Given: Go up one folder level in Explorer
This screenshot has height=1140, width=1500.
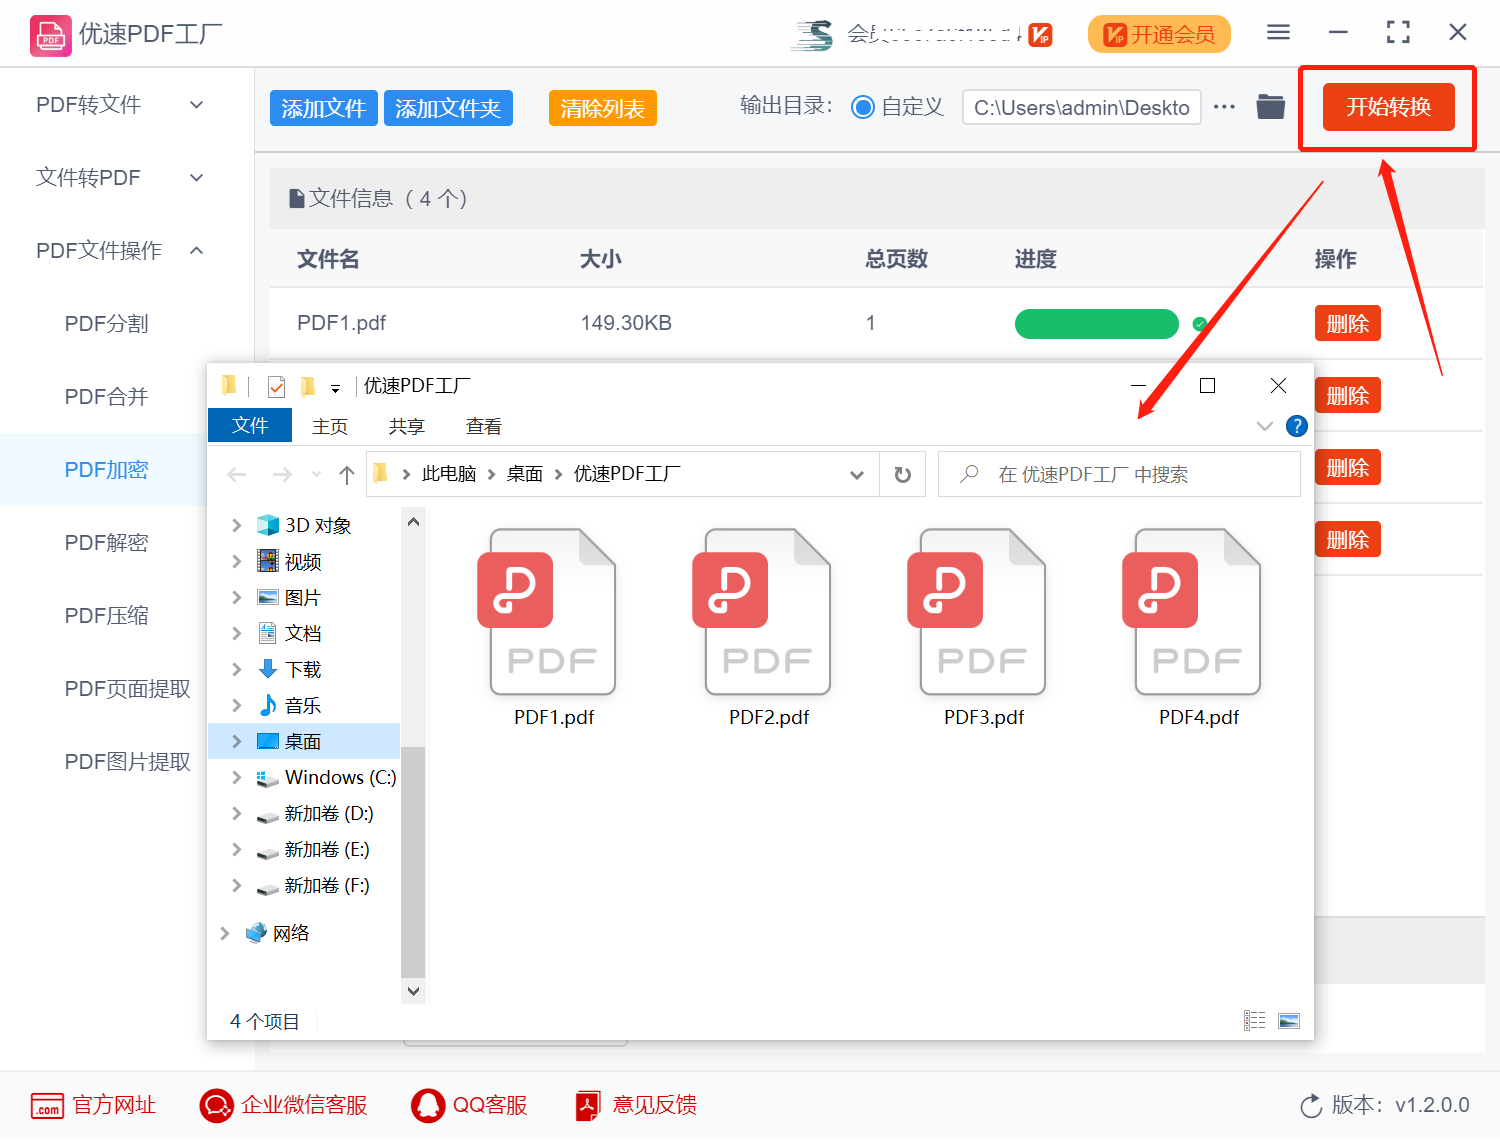Looking at the screenshot, I should pyautogui.click(x=347, y=475).
